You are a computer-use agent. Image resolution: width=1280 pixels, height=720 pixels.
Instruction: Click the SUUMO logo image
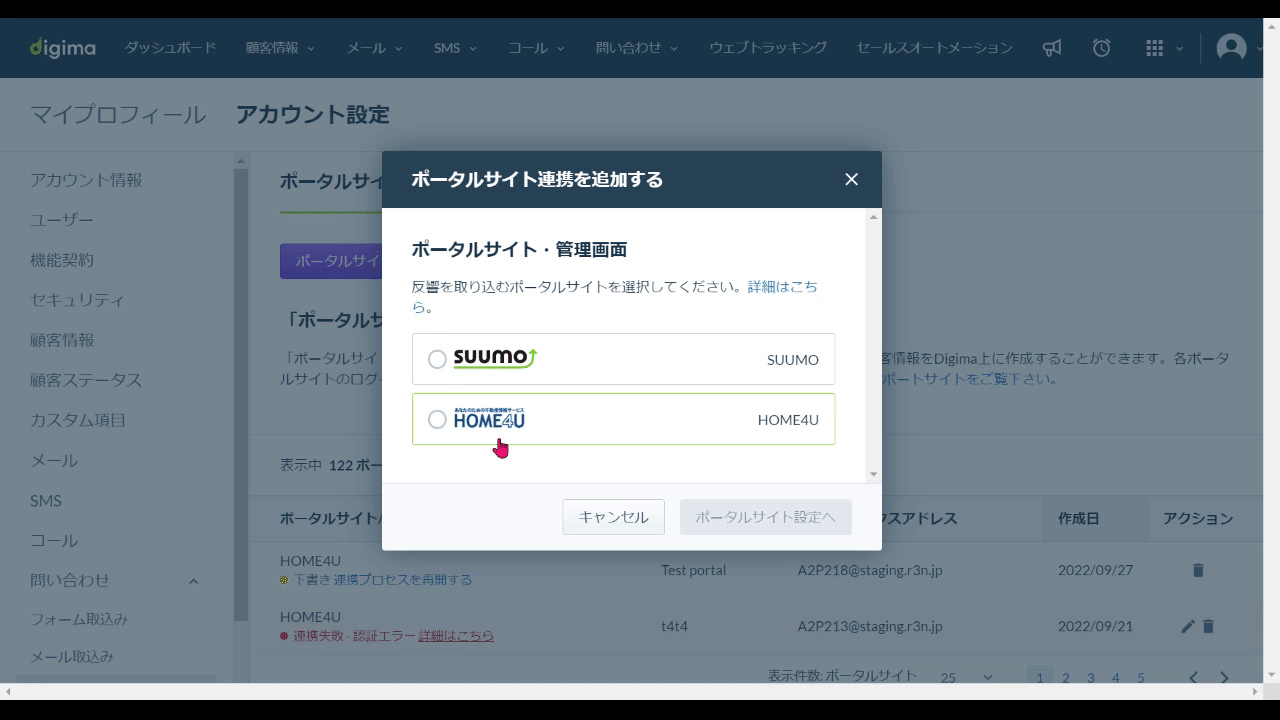coord(495,358)
